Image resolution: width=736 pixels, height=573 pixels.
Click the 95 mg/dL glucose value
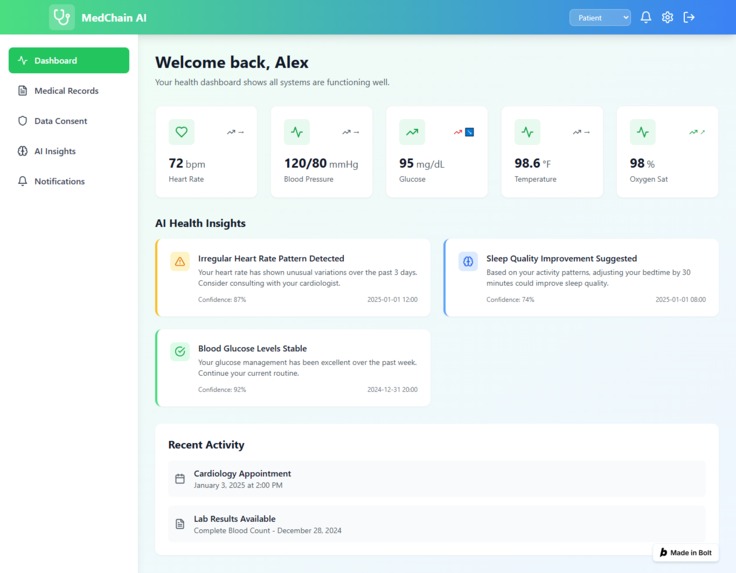pos(422,163)
